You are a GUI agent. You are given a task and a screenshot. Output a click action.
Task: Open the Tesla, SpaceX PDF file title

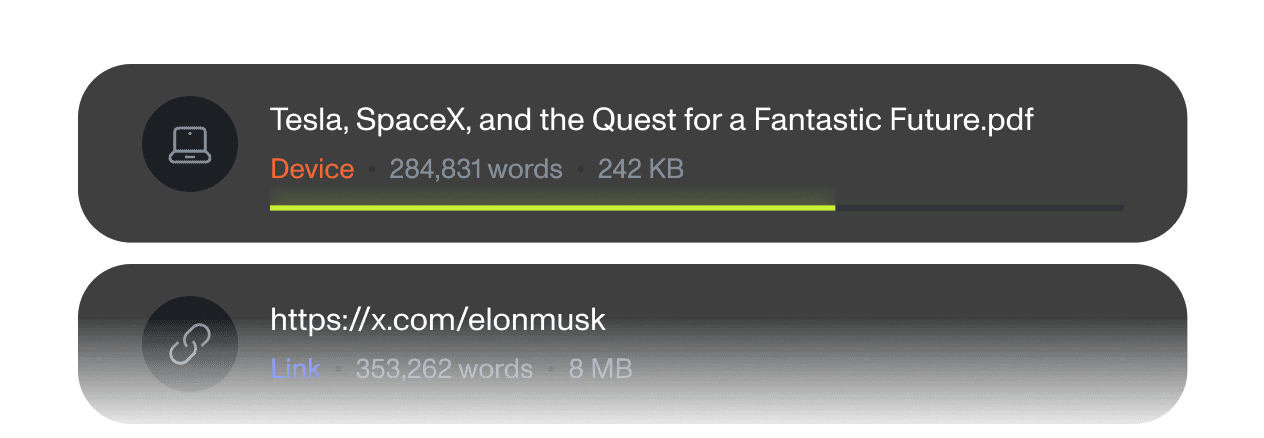[651, 121]
